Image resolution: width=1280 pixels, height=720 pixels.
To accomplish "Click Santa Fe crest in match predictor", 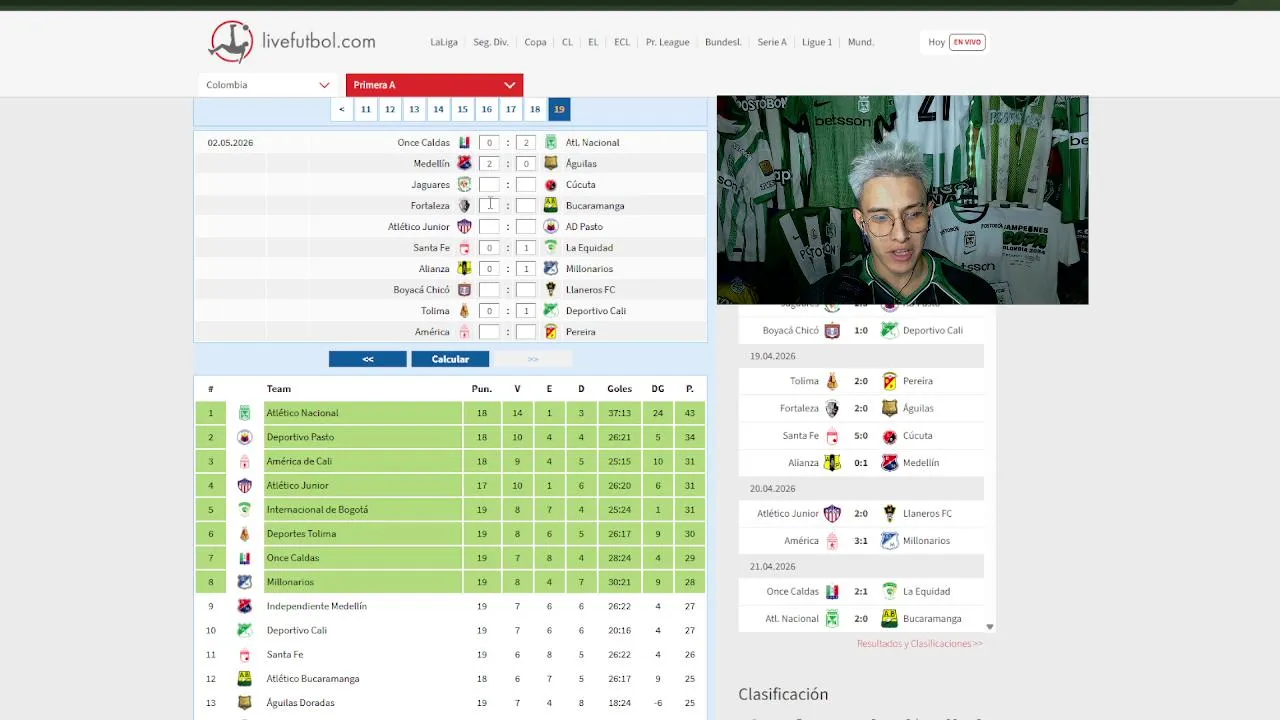I will pyautogui.click(x=464, y=248).
